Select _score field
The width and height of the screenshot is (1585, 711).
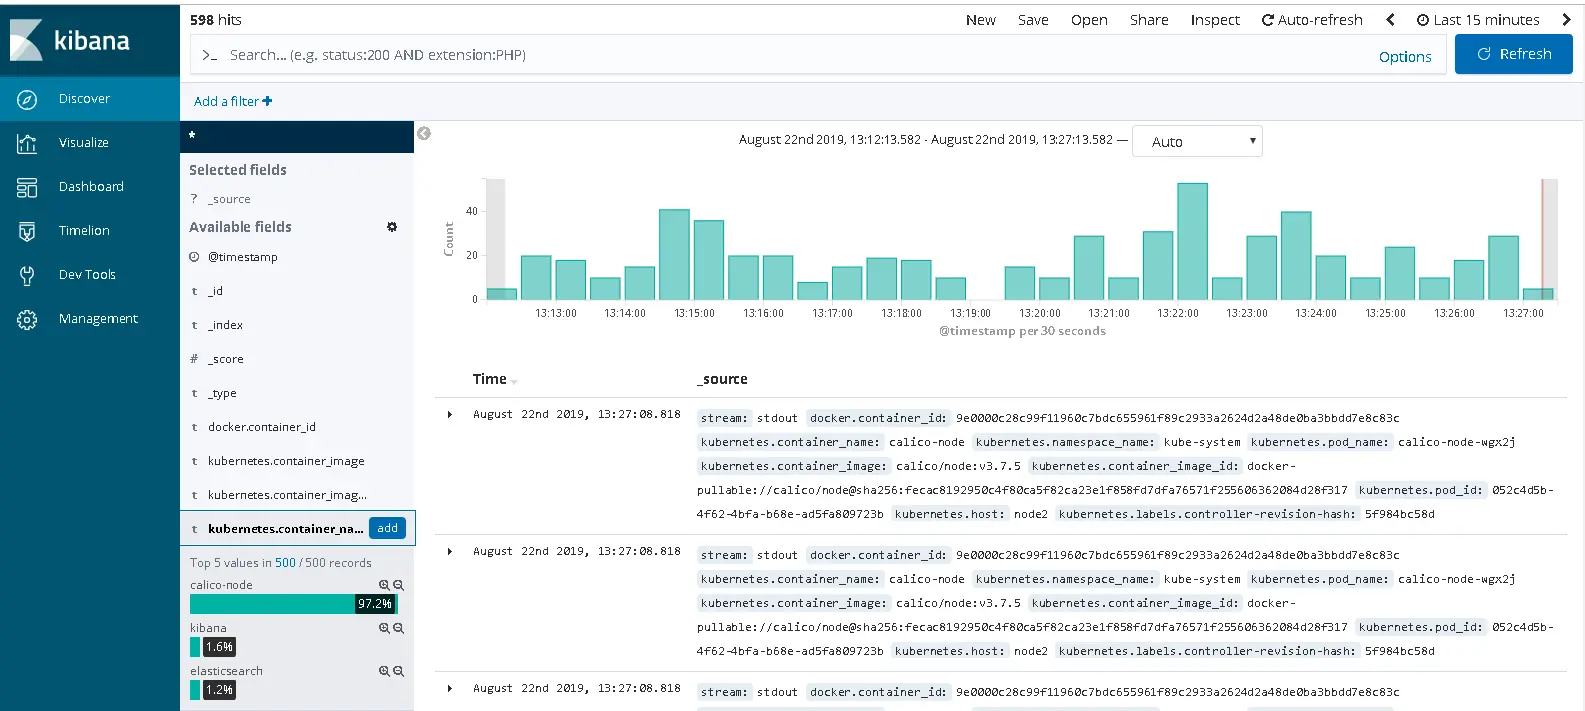coord(225,359)
